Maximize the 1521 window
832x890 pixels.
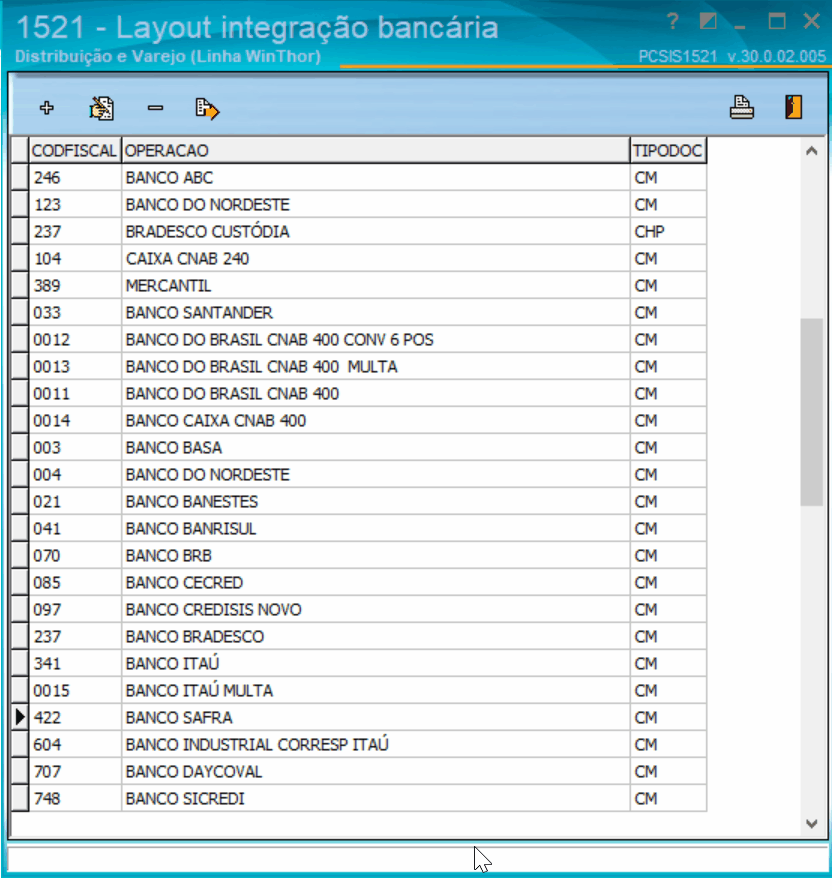click(777, 22)
